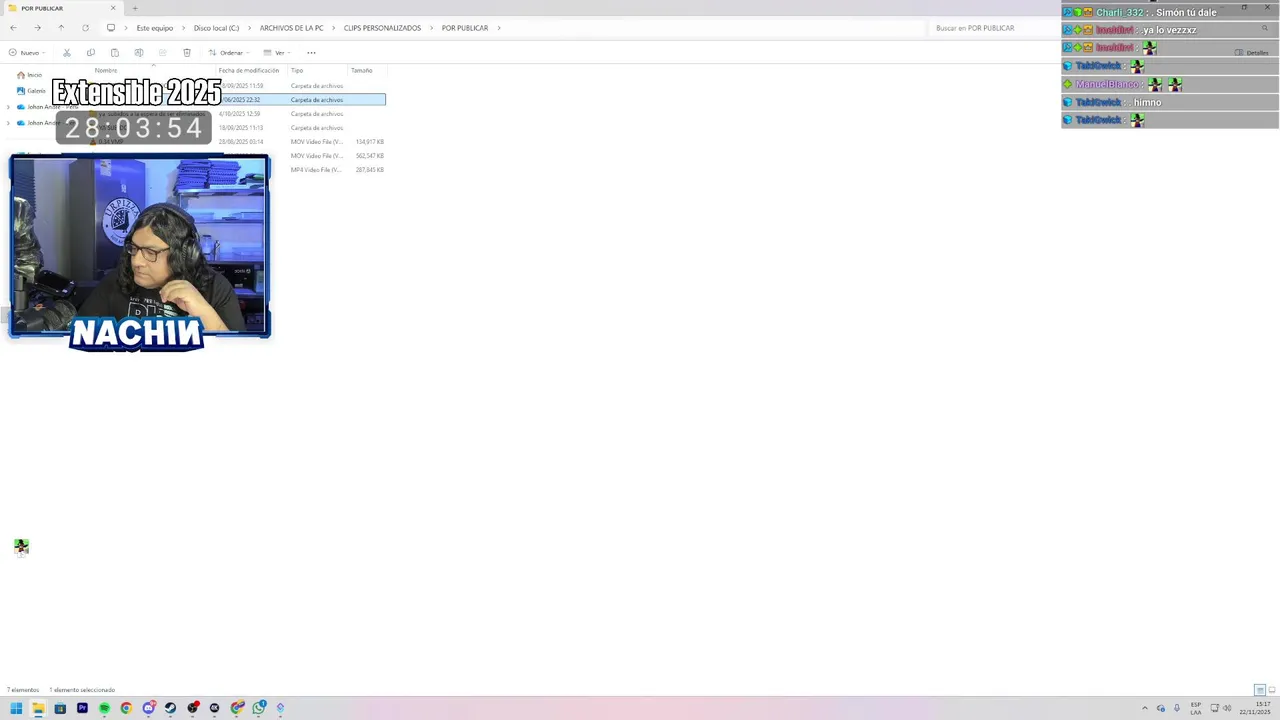Click 'CLIPS PERSONALIZADOS' breadcrumb
The width and height of the screenshot is (1280, 720).
pos(382,28)
